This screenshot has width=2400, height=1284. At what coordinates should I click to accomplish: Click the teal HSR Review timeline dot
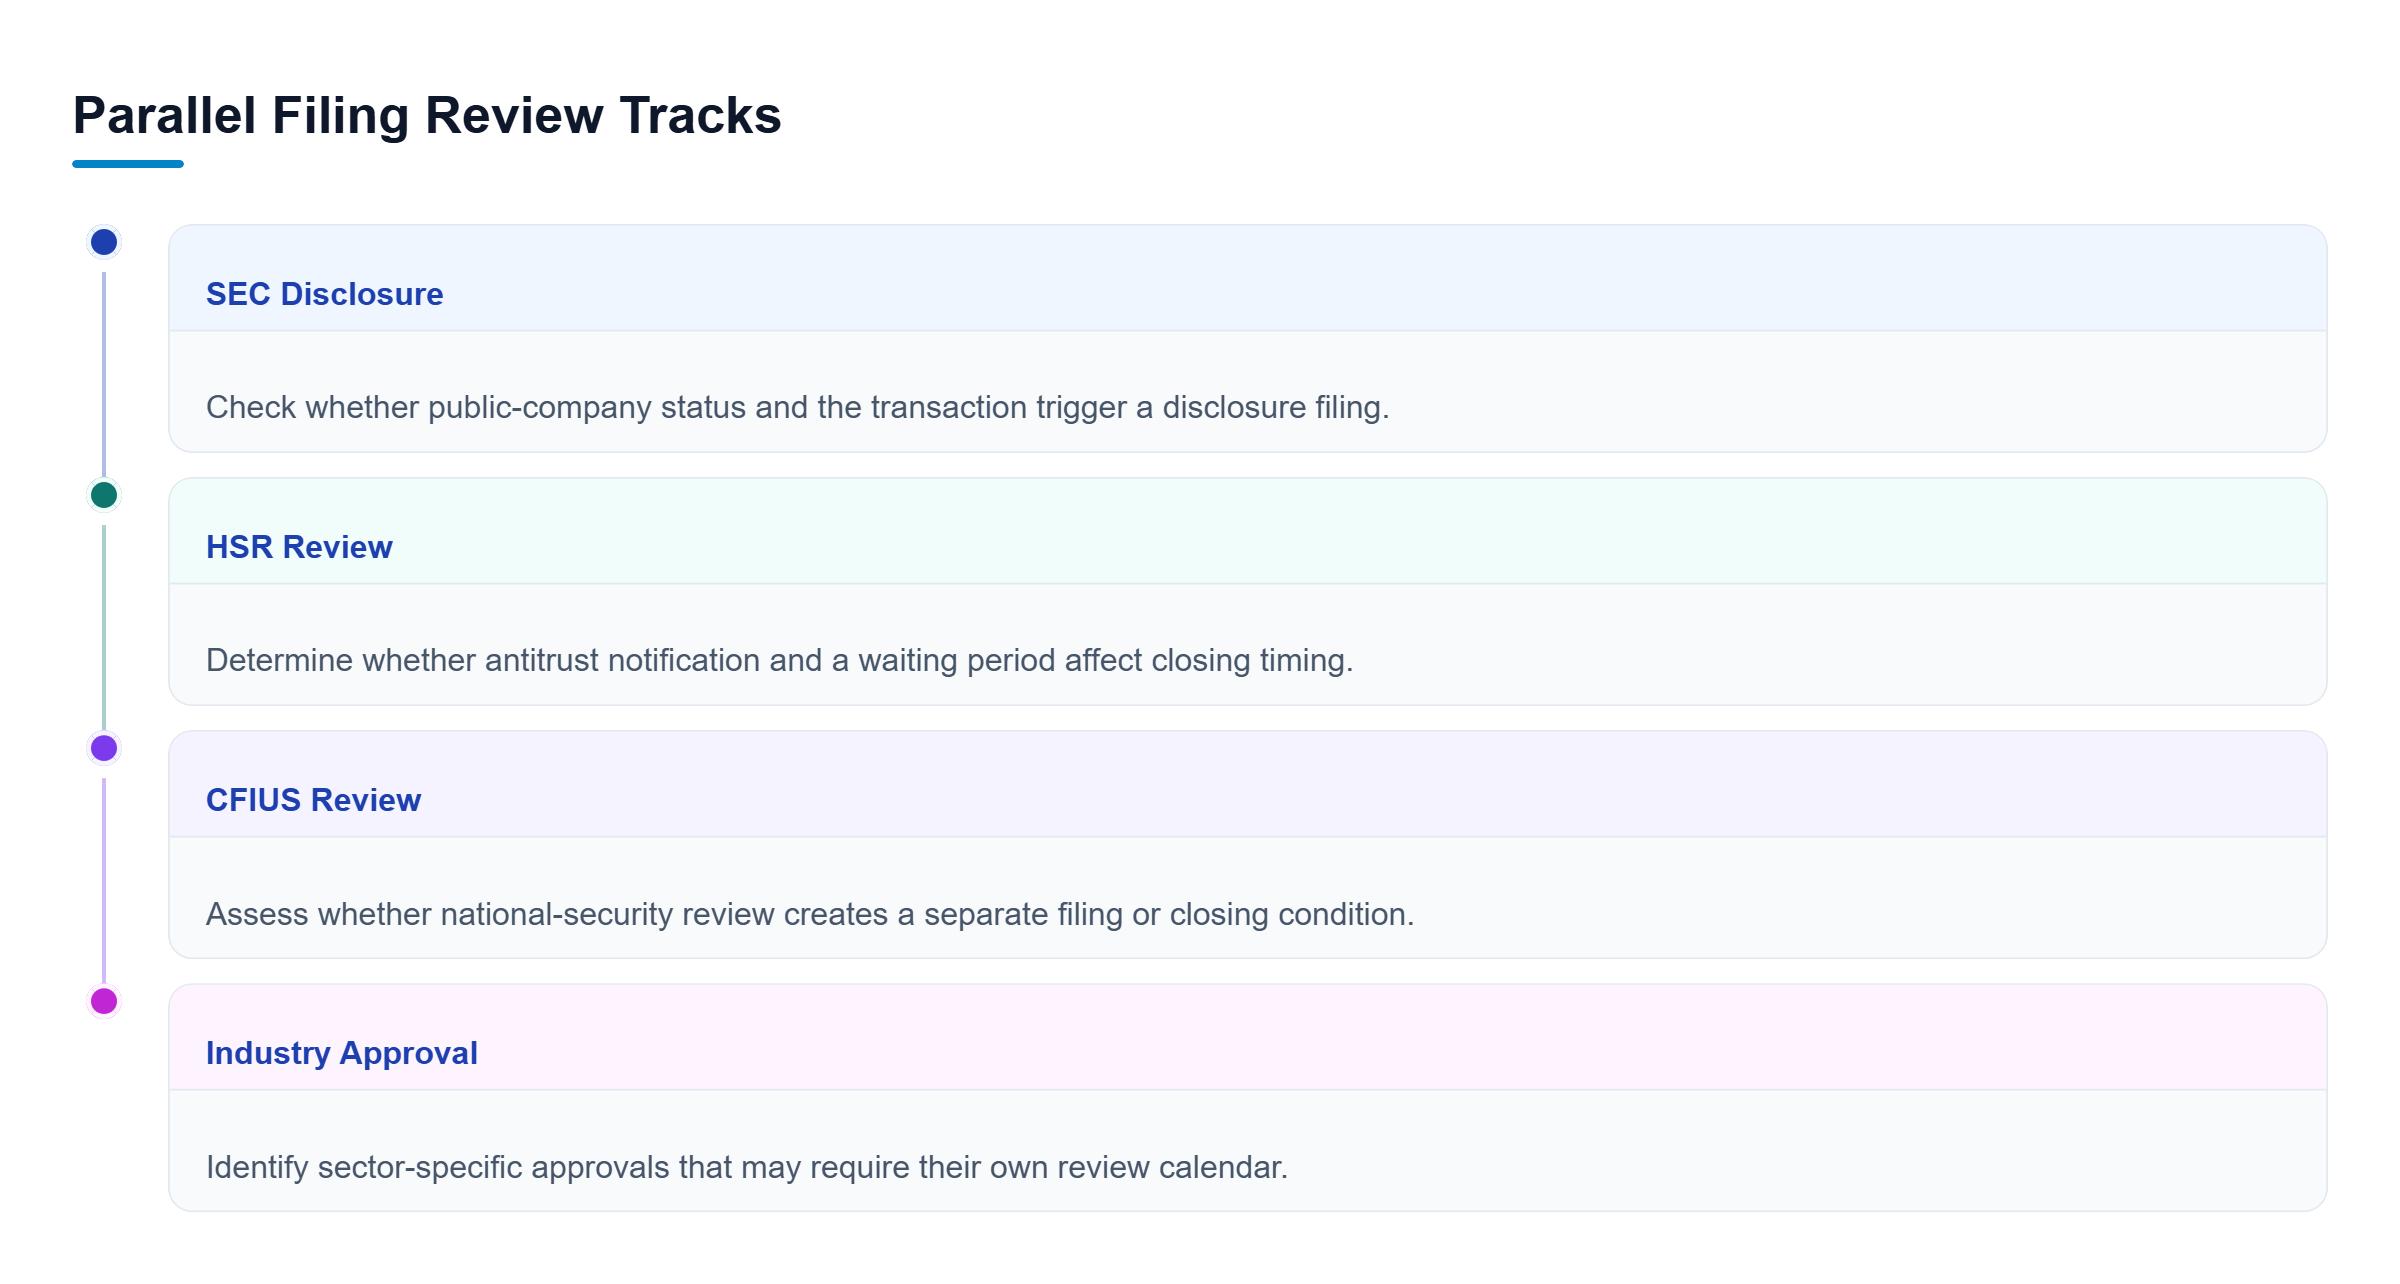pyautogui.click(x=104, y=495)
